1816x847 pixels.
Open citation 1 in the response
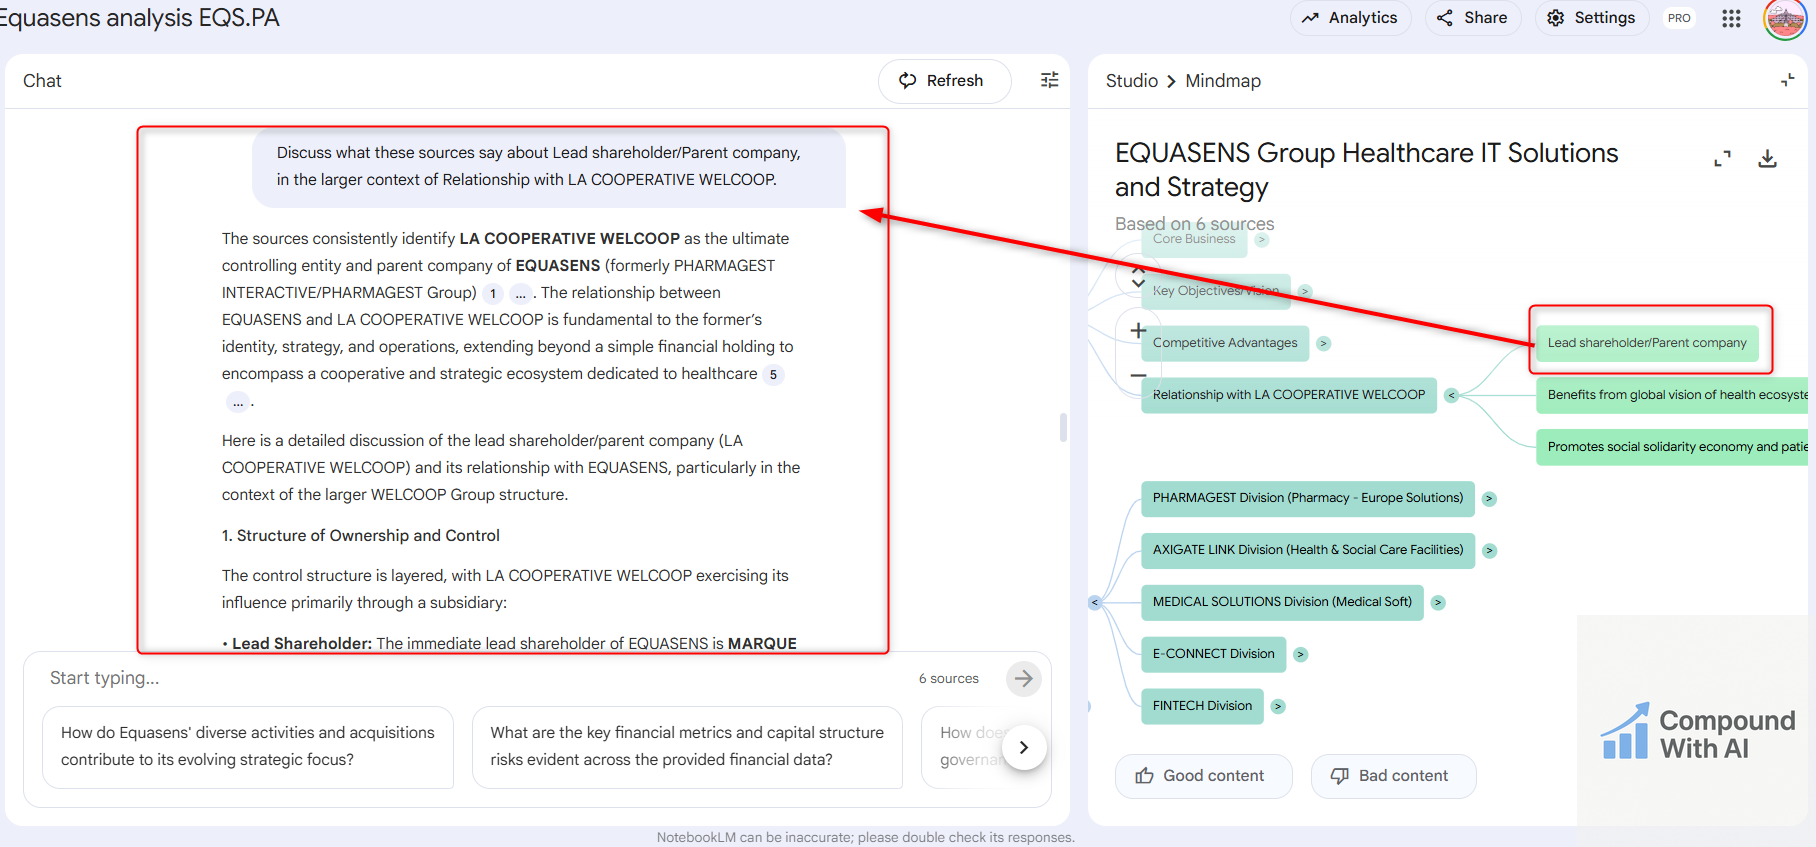(x=493, y=294)
